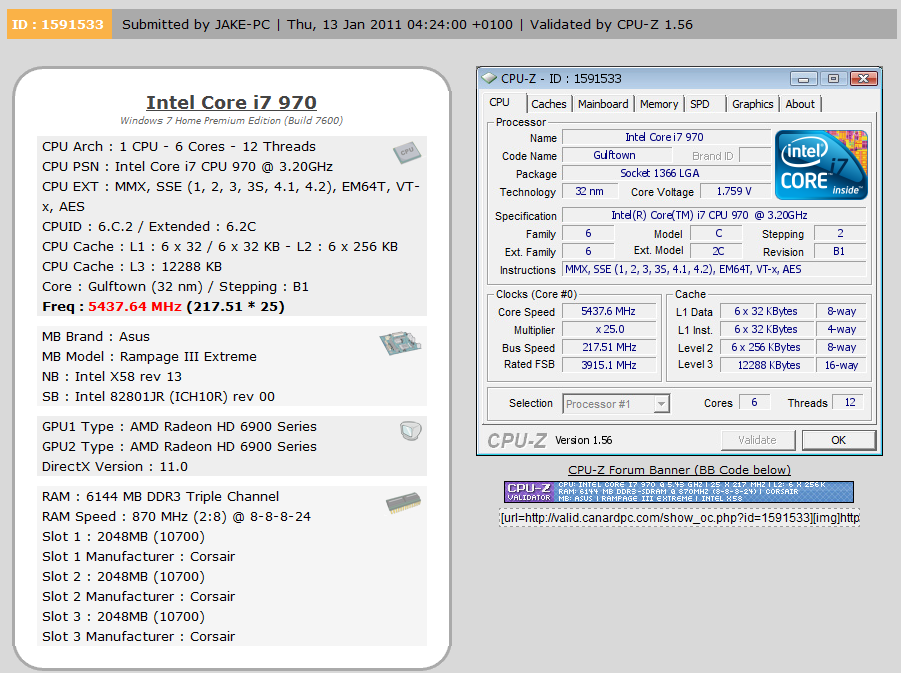Click the Windows 7 Home Premium subtitle
Image resolution: width=901 pixels, height=673 pixels.
tap(232, 121)
